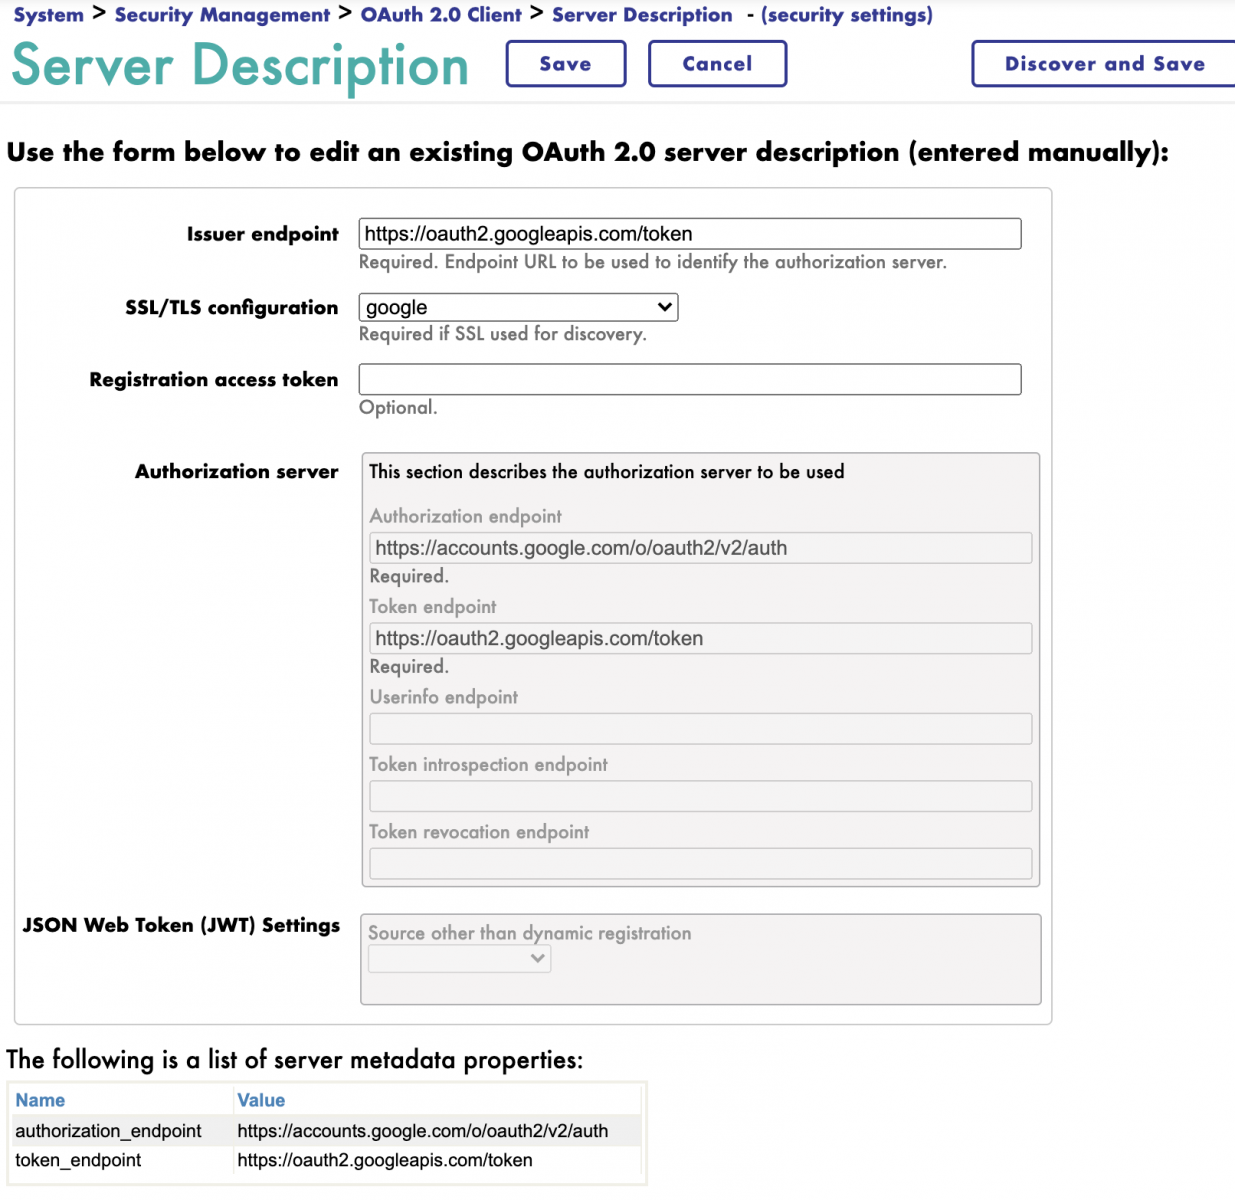Click the Token revocation endpoint field
Viewport: 1235px width, 1200px height.
click(701, 864)
